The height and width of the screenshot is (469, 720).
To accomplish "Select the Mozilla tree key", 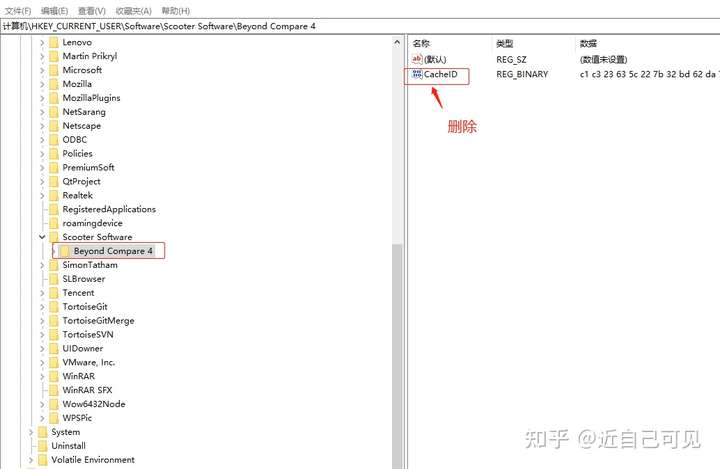I will tap(77, 84).
